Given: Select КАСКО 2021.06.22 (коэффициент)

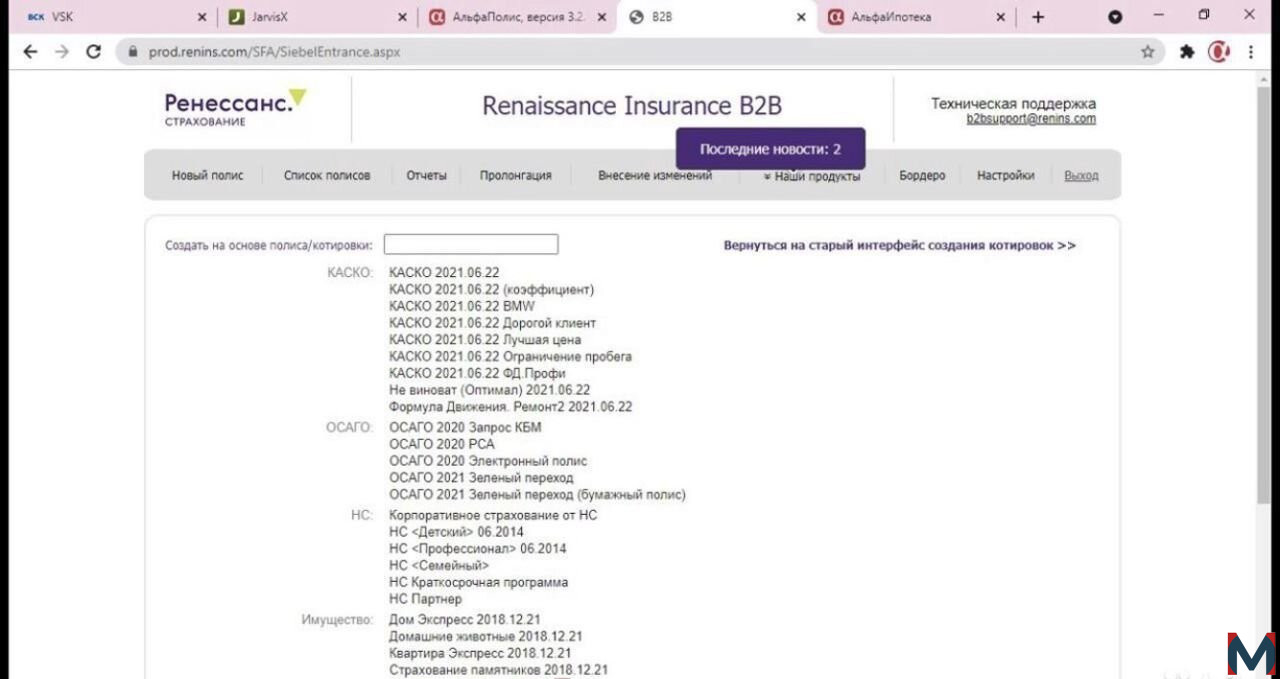Looking at the screenshot, I should pos(491,289).
